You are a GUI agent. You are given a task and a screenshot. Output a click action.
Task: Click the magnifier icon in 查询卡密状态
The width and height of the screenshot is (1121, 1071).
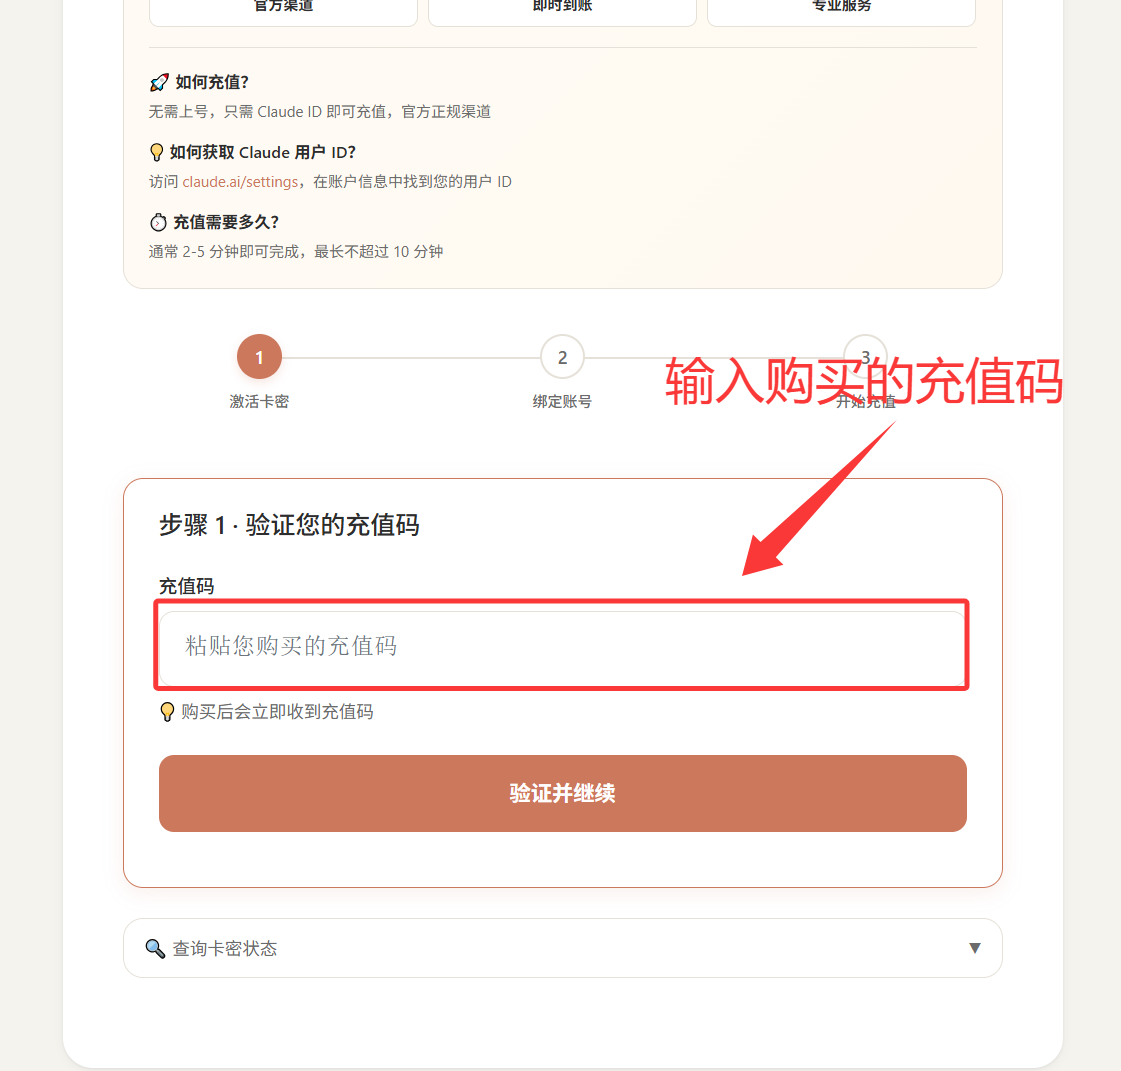click(x=154, y=948)
